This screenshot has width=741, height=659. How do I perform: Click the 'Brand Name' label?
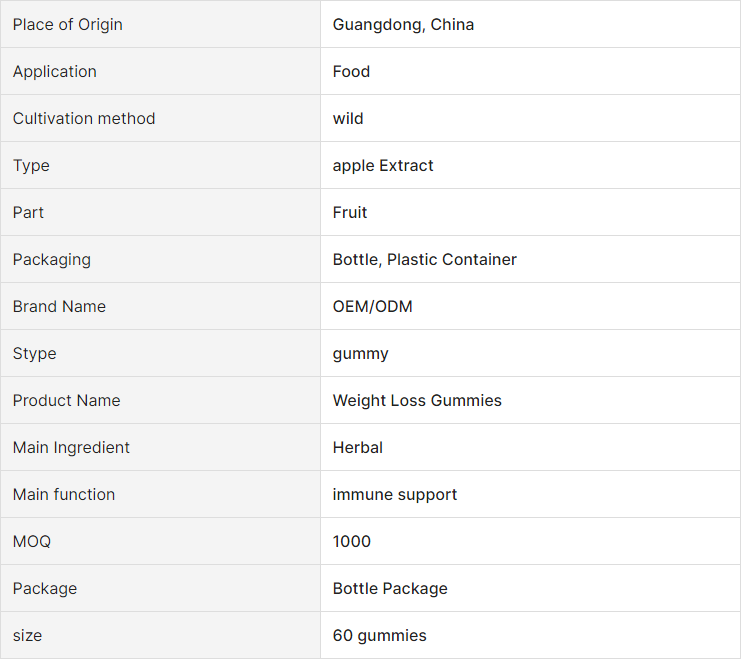click(x=59, y=306)
